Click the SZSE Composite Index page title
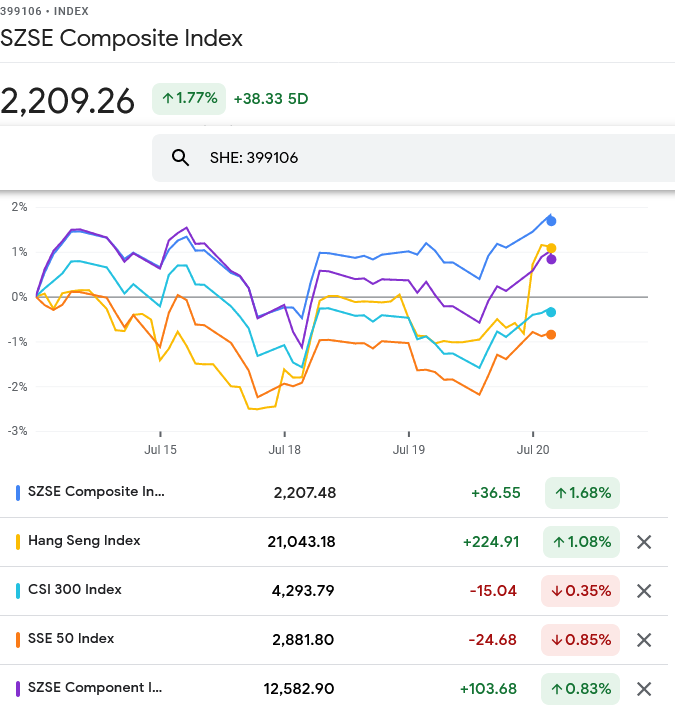The height and width of the screenshot is (712, 675). [121, 38]
